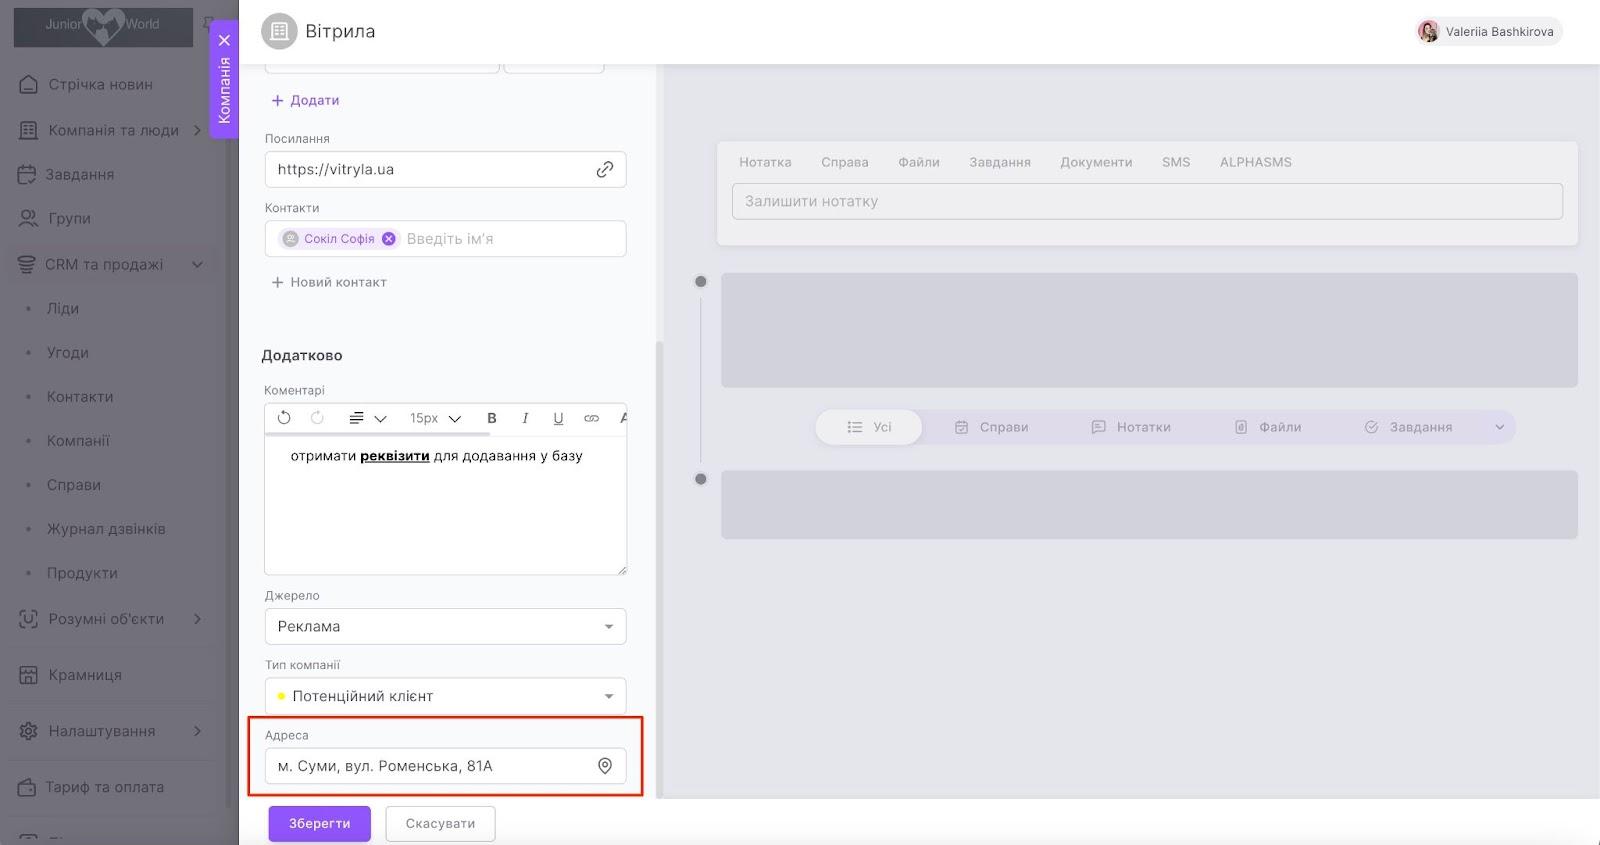
Task: Go to Компанії in CRM submenu
Action: 78,441
